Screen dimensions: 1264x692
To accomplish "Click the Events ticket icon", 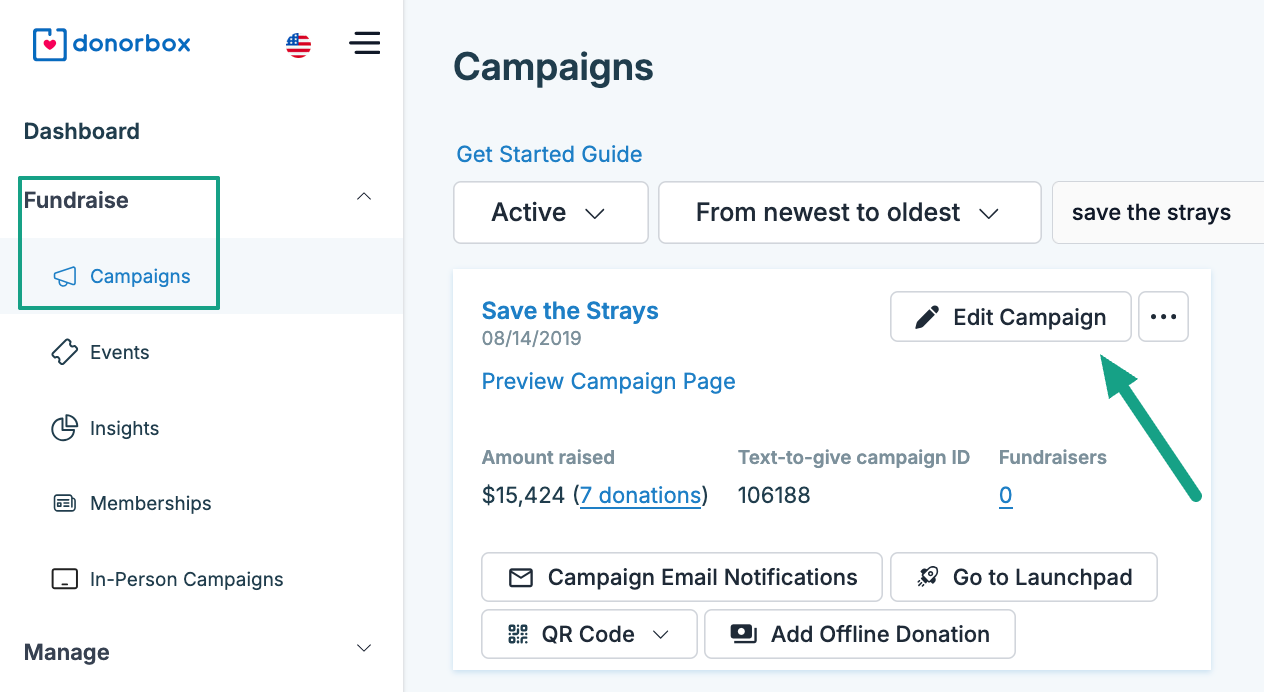I will pos(64,352).
